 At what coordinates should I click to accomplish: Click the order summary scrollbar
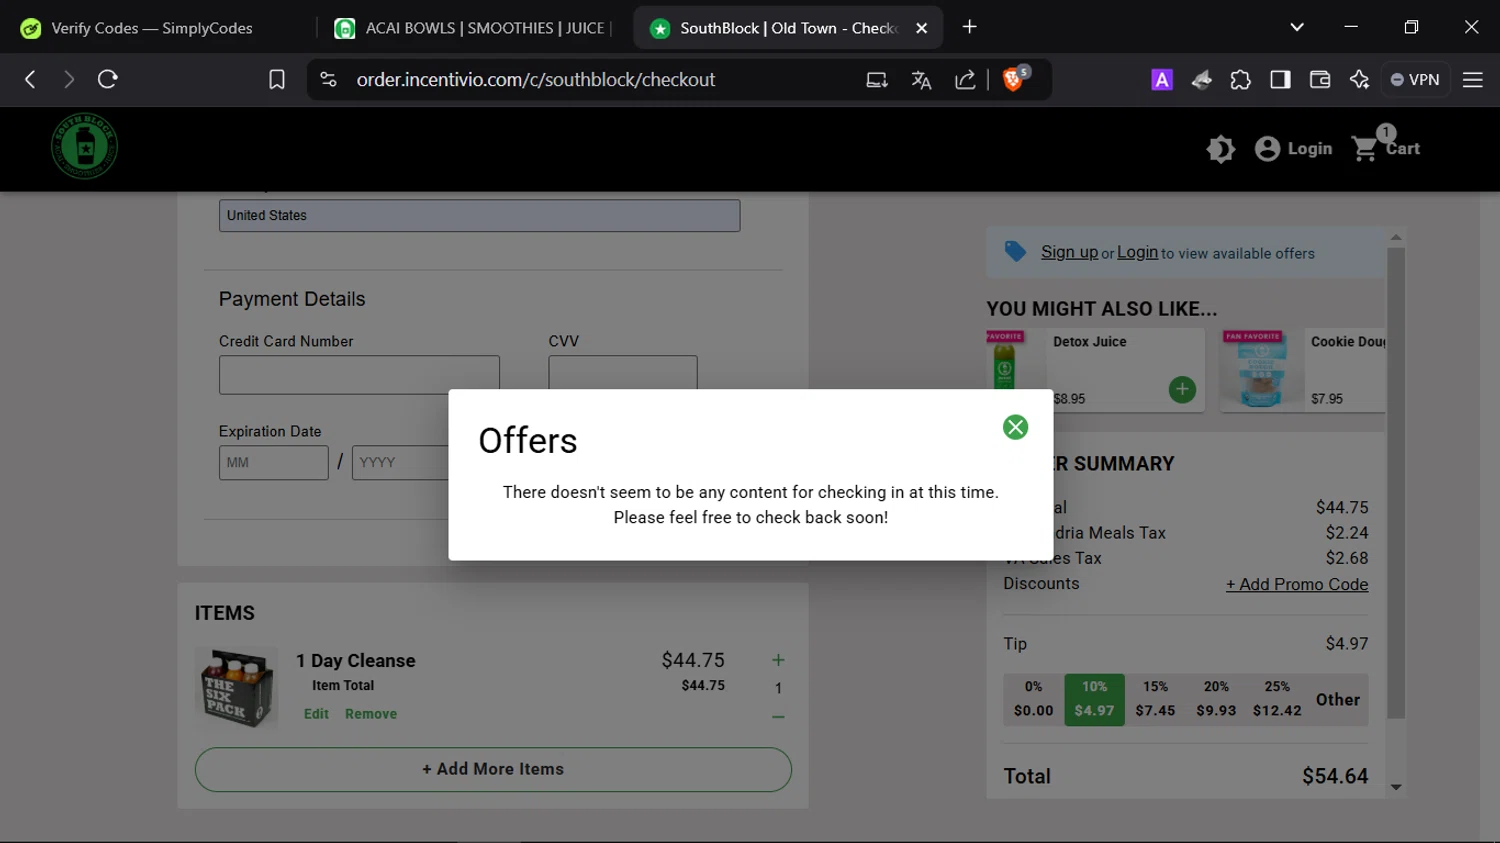coord(1396,483)
